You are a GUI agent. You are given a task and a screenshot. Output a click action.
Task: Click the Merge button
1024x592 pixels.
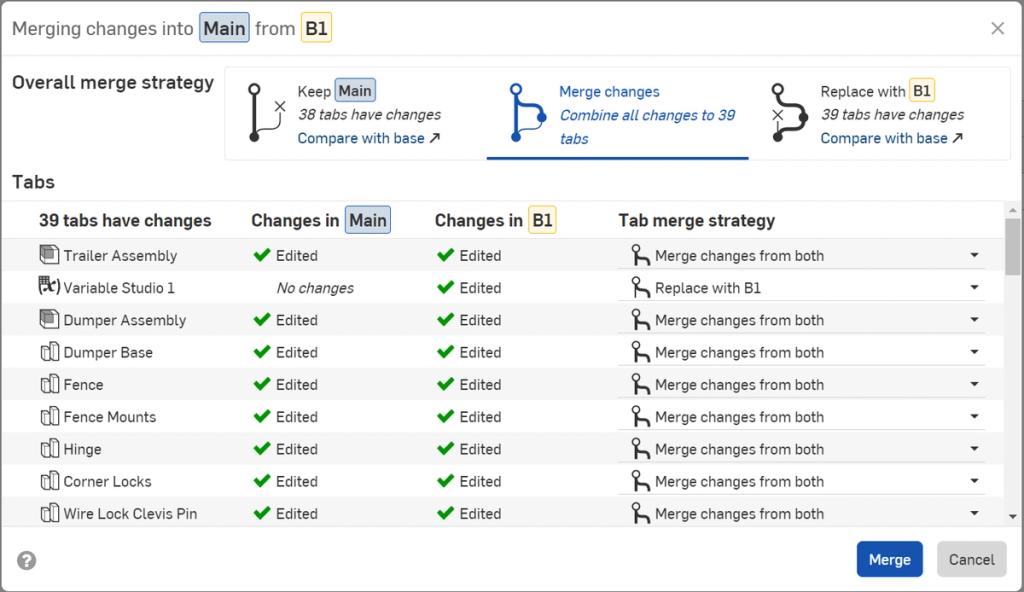(889, 559)
